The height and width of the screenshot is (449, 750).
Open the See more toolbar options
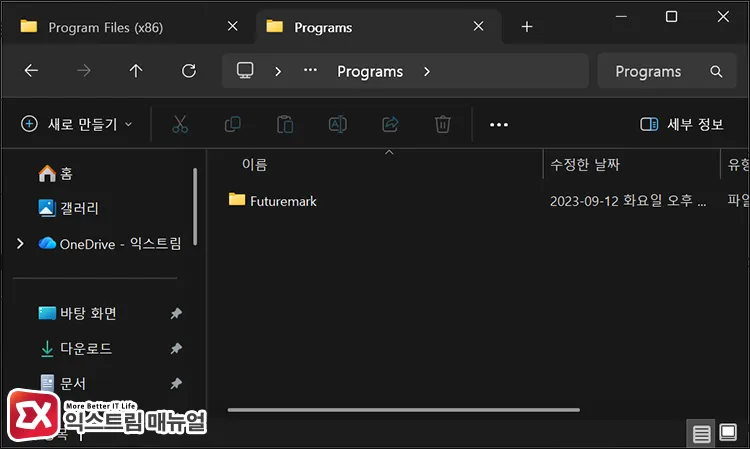[x=499, y=125]
